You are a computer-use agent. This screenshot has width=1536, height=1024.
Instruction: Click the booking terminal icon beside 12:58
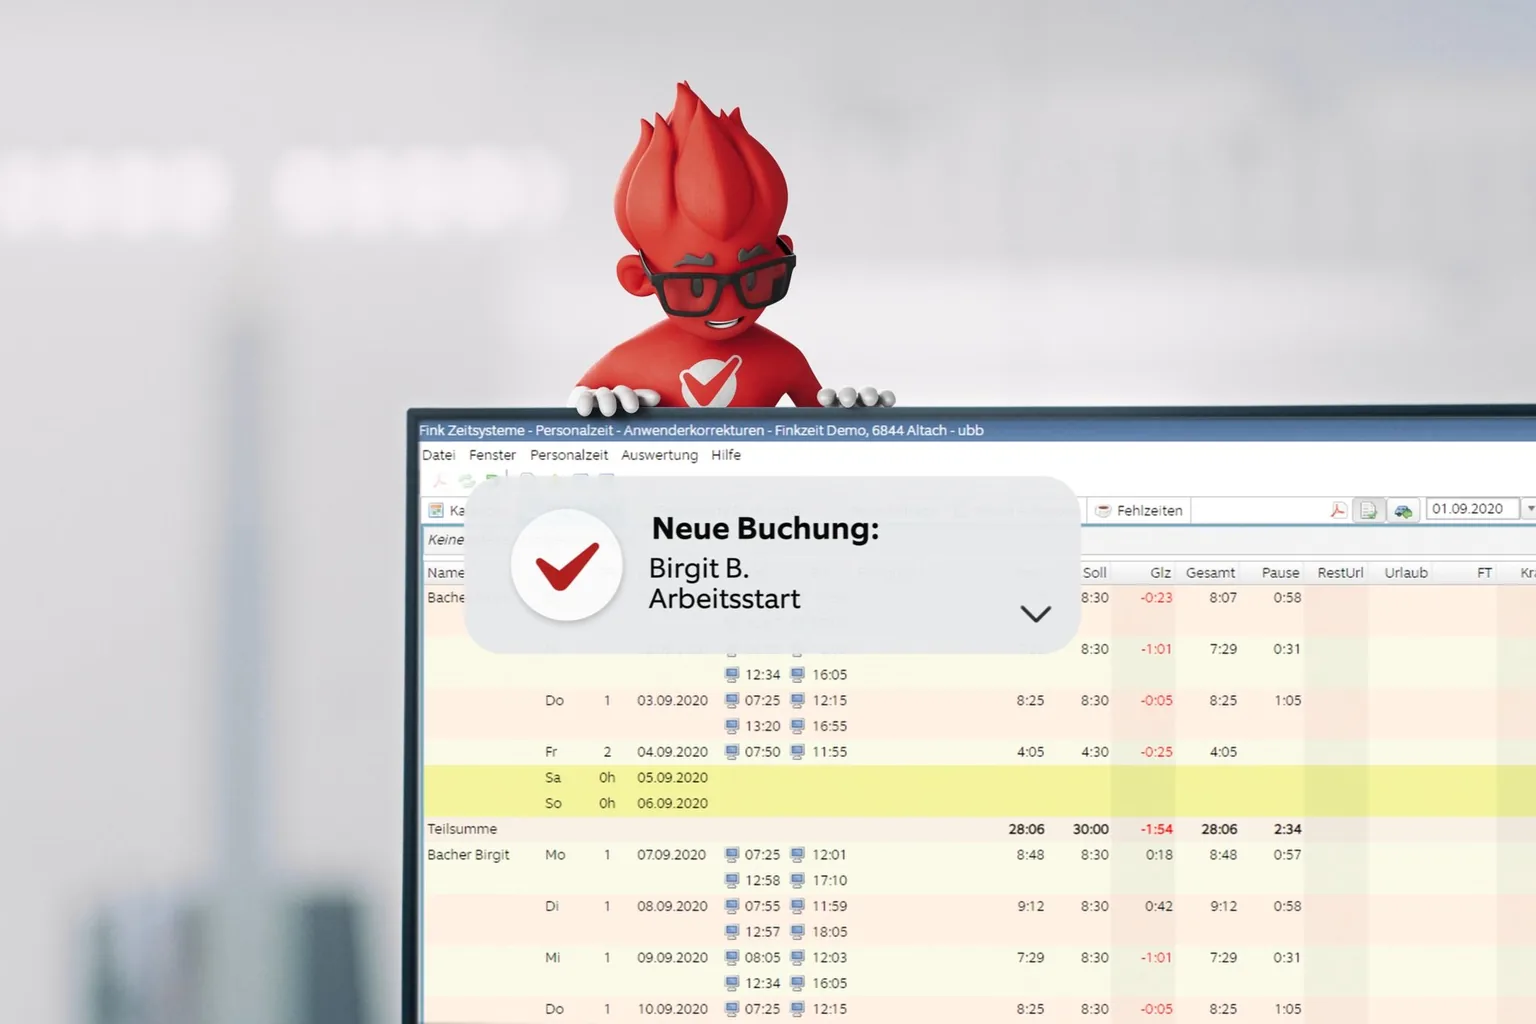[x=732, y=881]
